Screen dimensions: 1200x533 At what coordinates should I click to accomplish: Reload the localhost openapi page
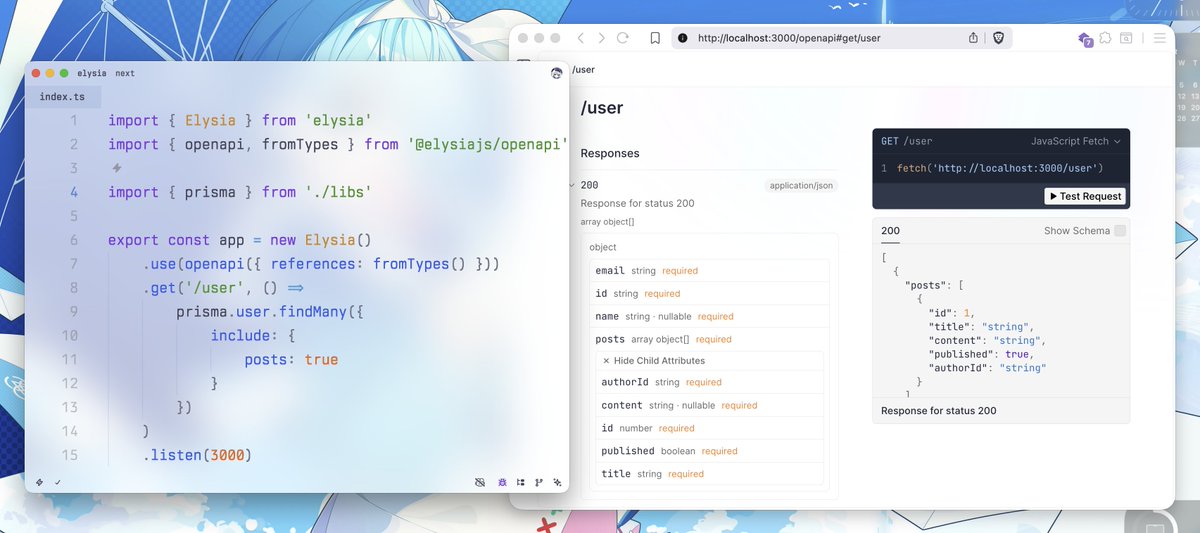pos(622,38)
